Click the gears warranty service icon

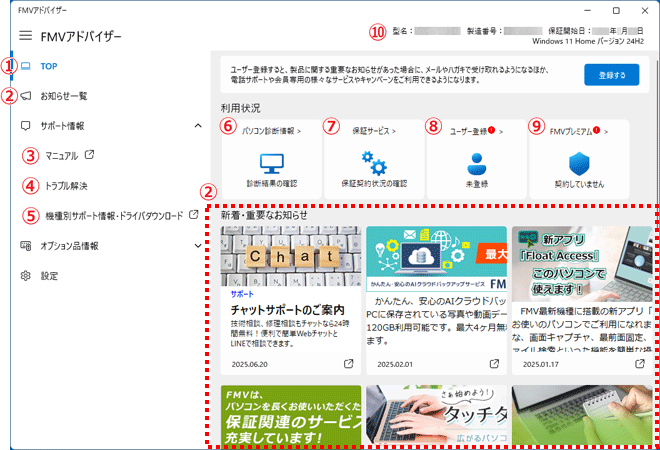(x=374, y=163)
